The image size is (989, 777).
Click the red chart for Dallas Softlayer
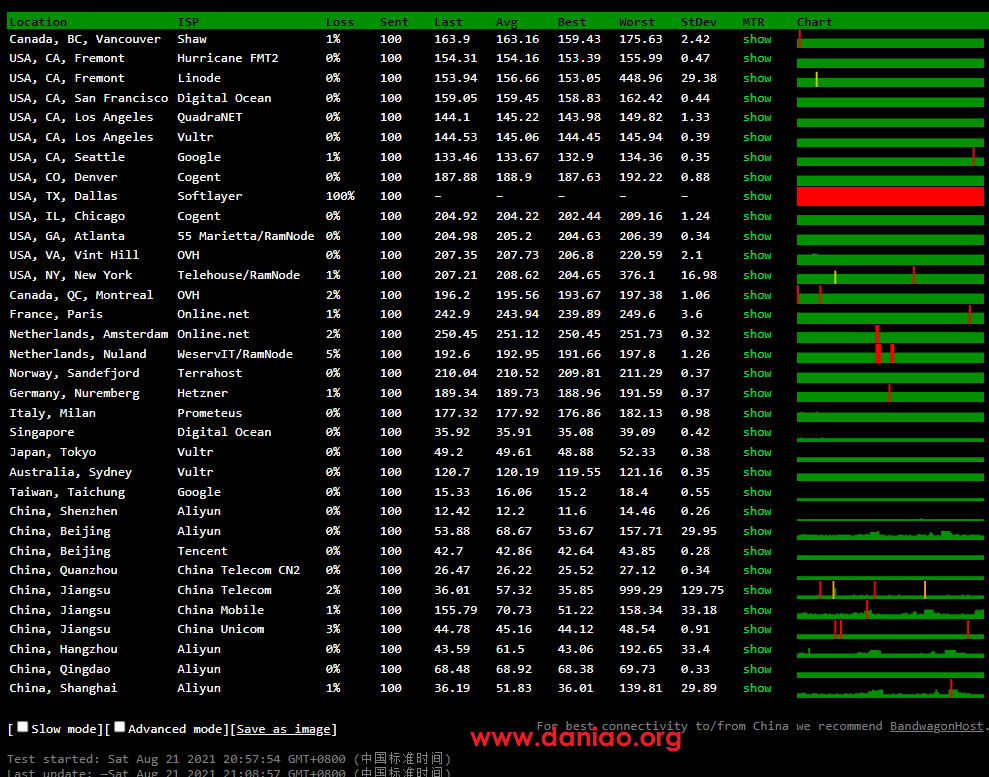pyautogui.click(x=890, y=196)
